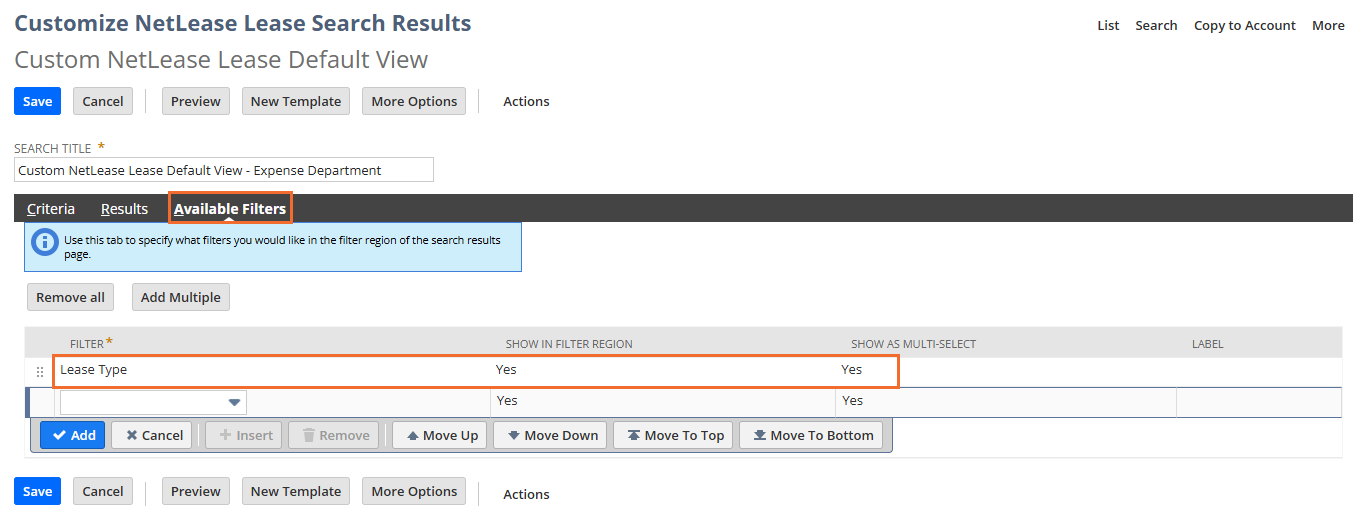
Task: Switch to the Criteria tab
Action: 51,209
